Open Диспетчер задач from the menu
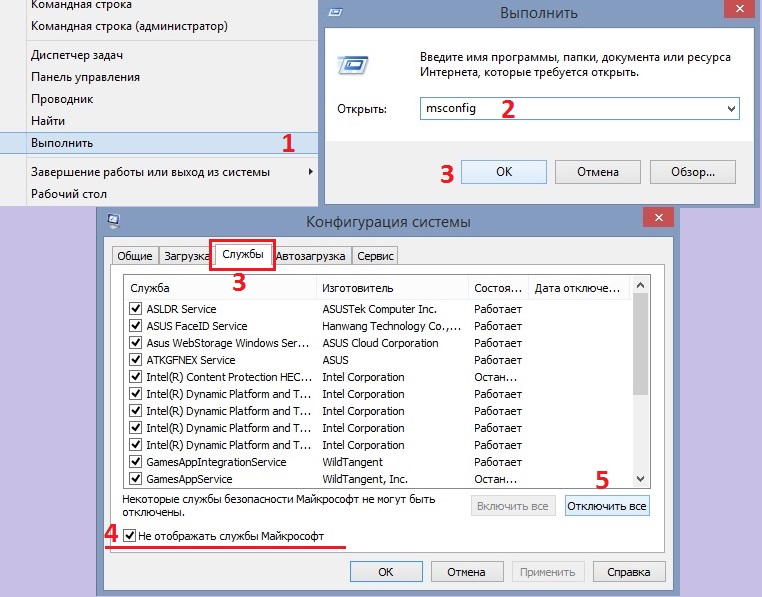This screenshot has width=762, height=597. click(77, 55)
